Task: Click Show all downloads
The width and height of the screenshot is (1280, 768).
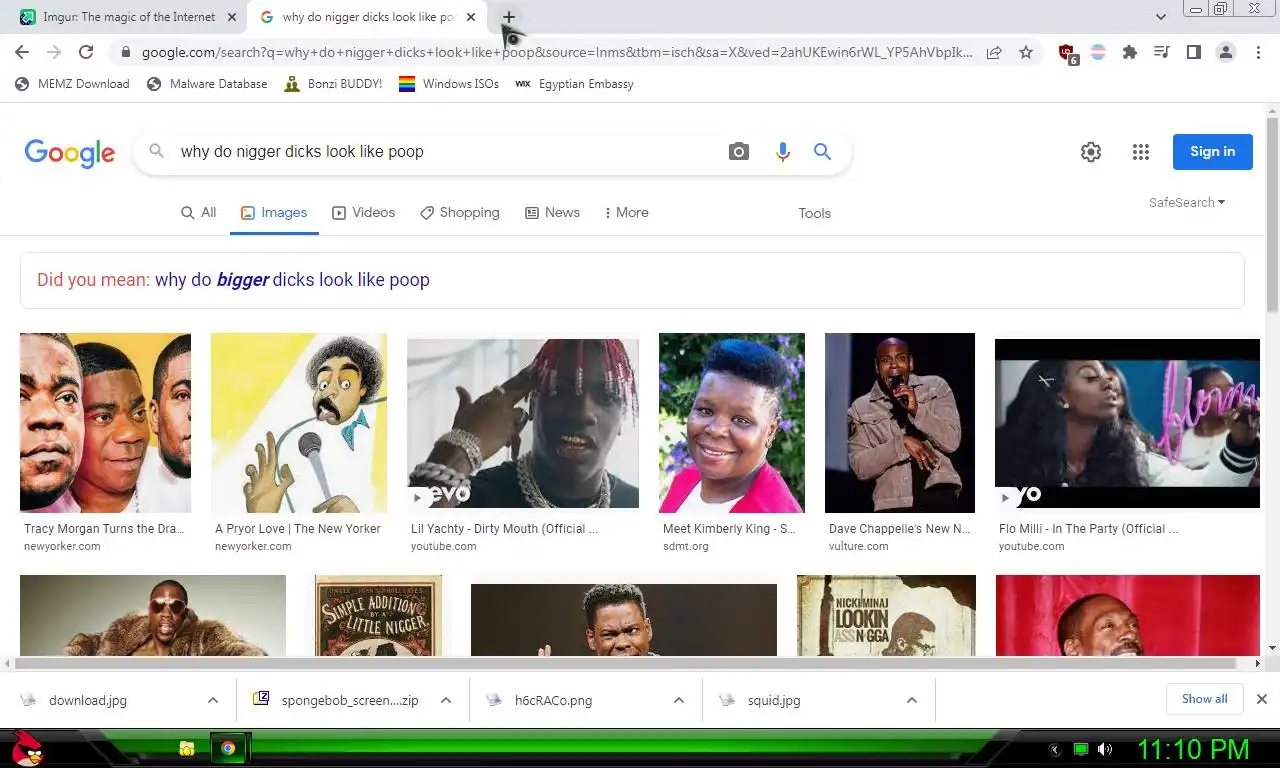Action: [1205, 699]
